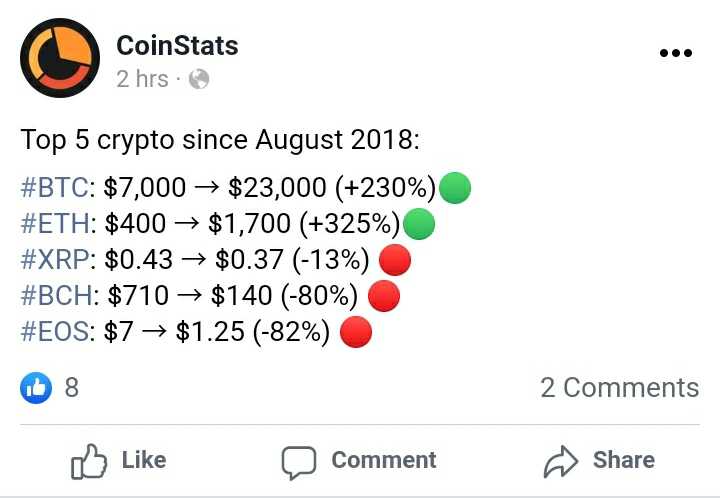Like the CoinStats post
The image size is (720, 498).
coord(118,460)
